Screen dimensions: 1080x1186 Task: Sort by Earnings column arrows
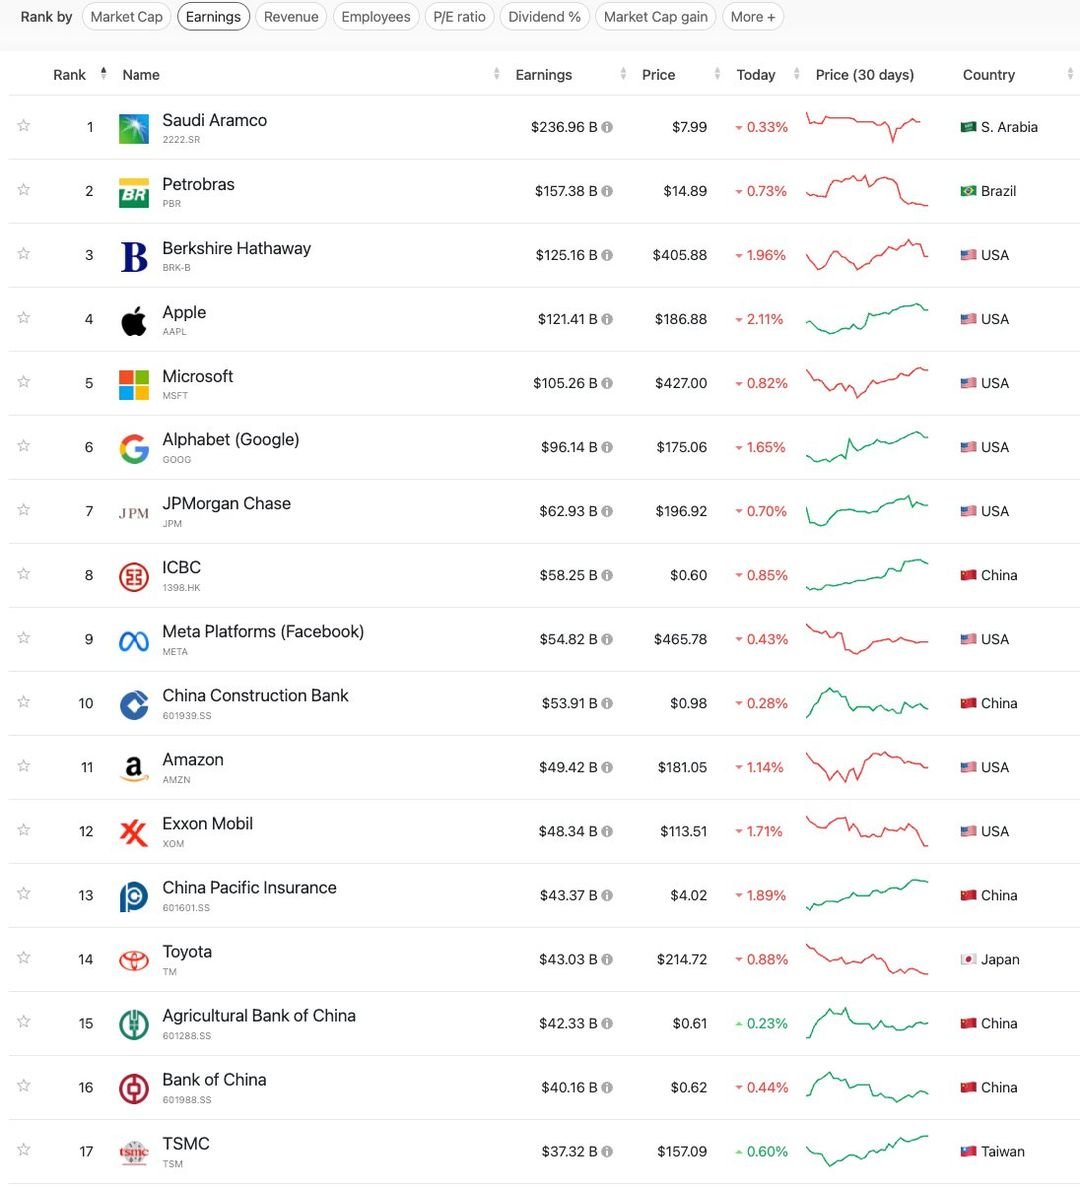click(x=623, y=73)
